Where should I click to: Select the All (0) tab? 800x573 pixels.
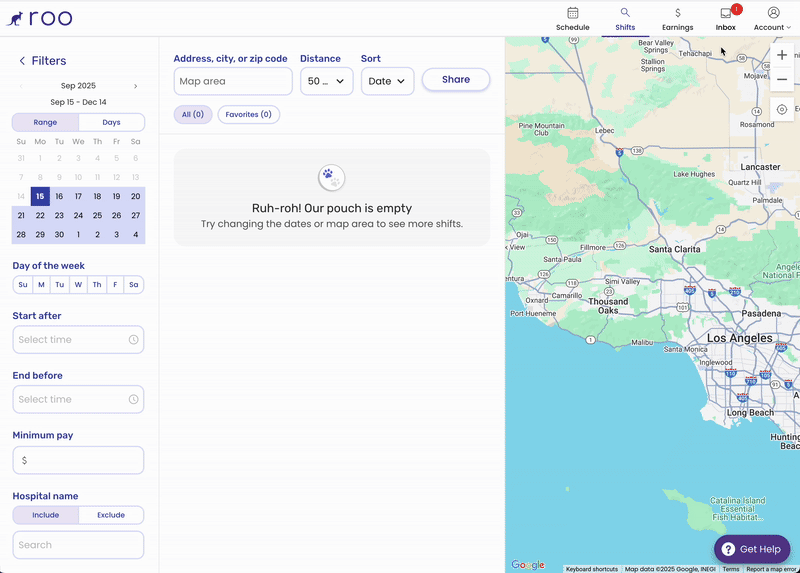point(193,114)
